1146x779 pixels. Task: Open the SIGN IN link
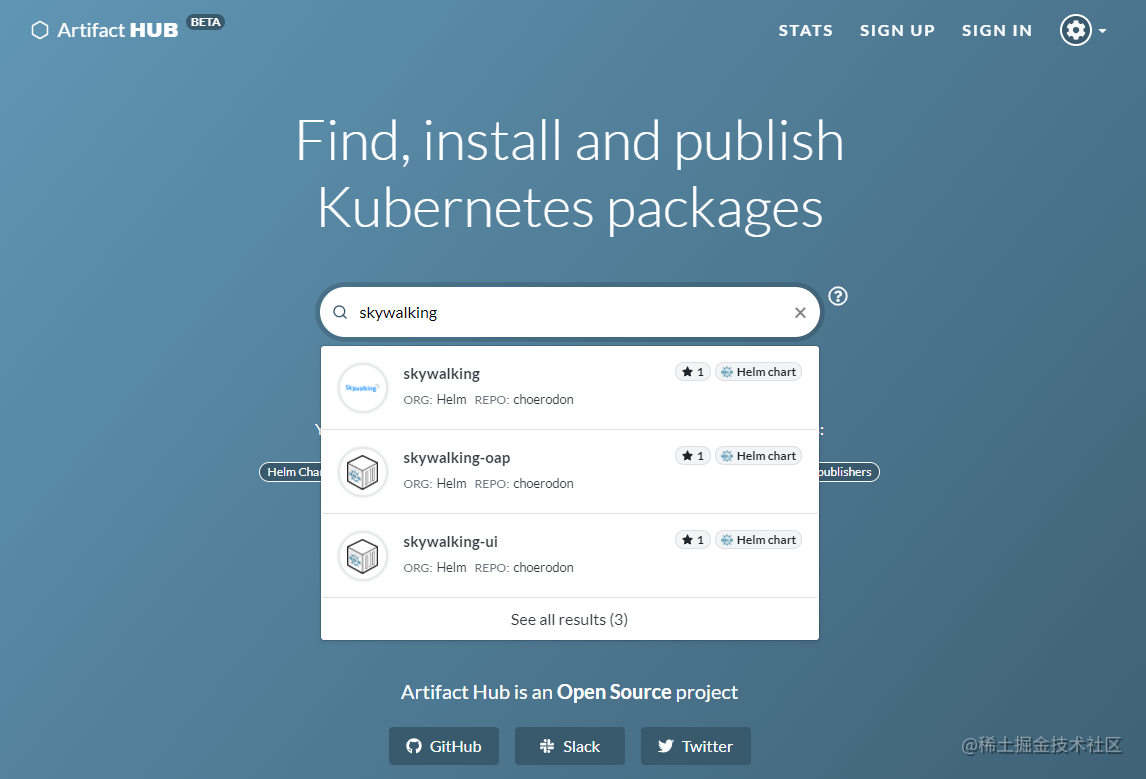coord(996,31)
